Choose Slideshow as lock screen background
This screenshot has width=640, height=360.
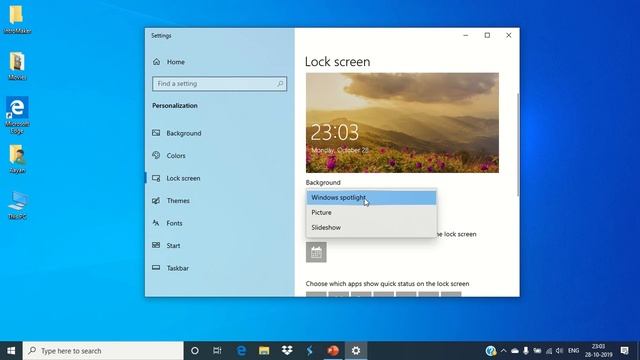tap(371, 228)
